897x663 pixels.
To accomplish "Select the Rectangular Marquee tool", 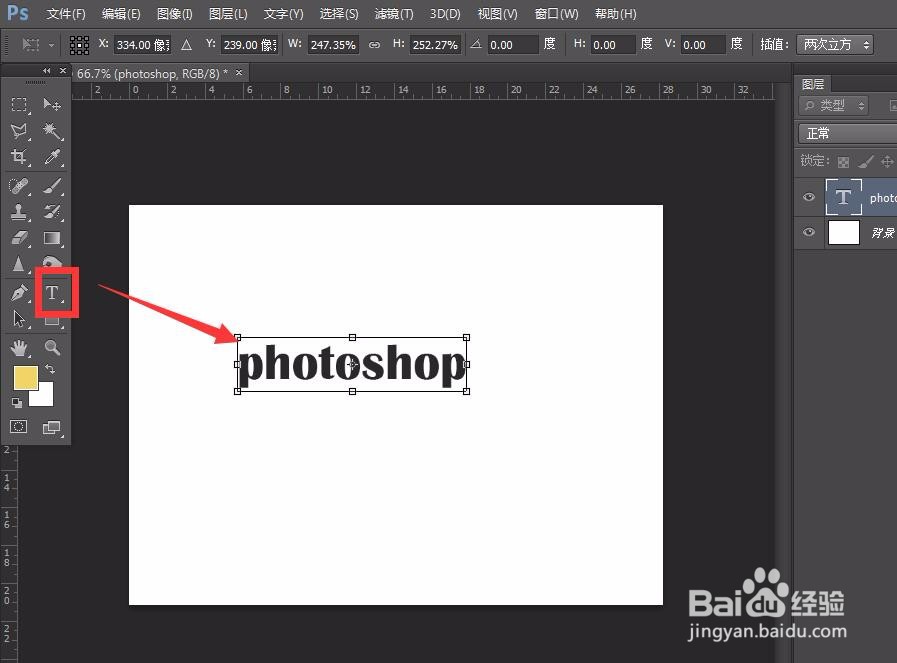I will [x=19, y=104].
